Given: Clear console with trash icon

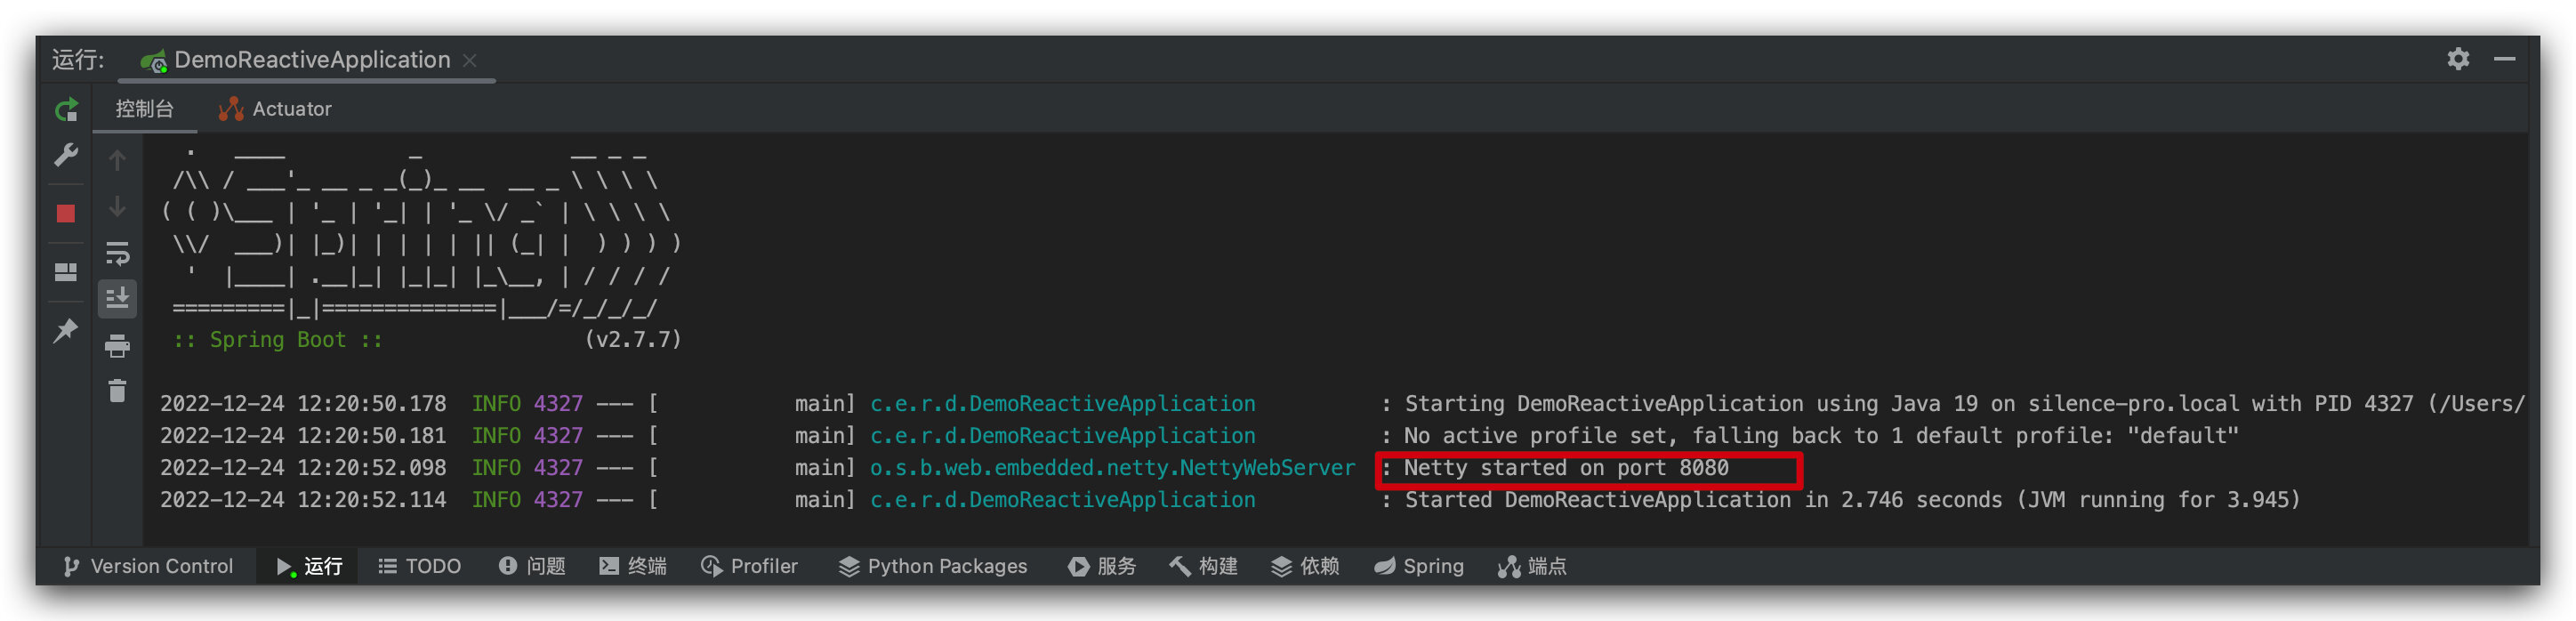Looking at the screenshot, I should (117, 391).
